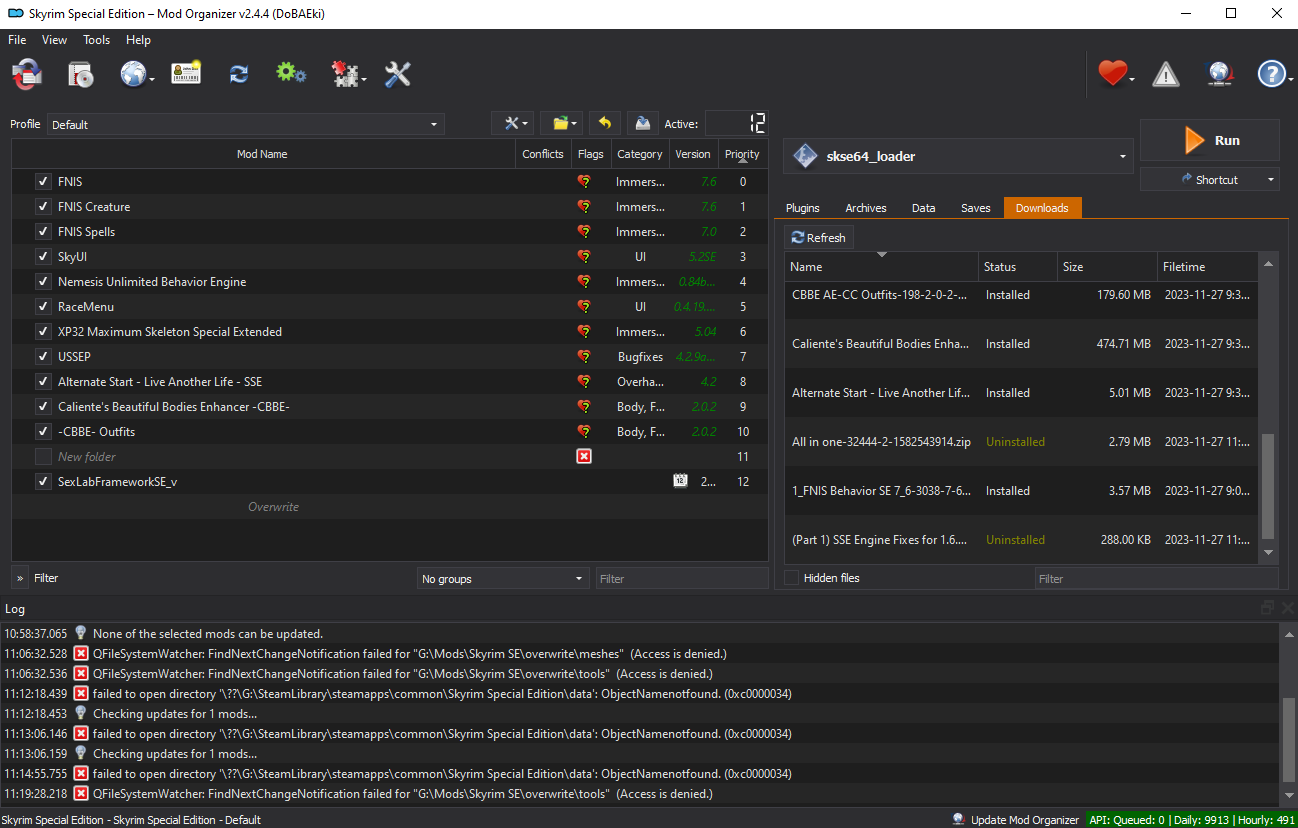Click the lightbulb icon on the 10:58:37 log entry
This screenshot has width=1298, height=828.
(x=81, y=633)
